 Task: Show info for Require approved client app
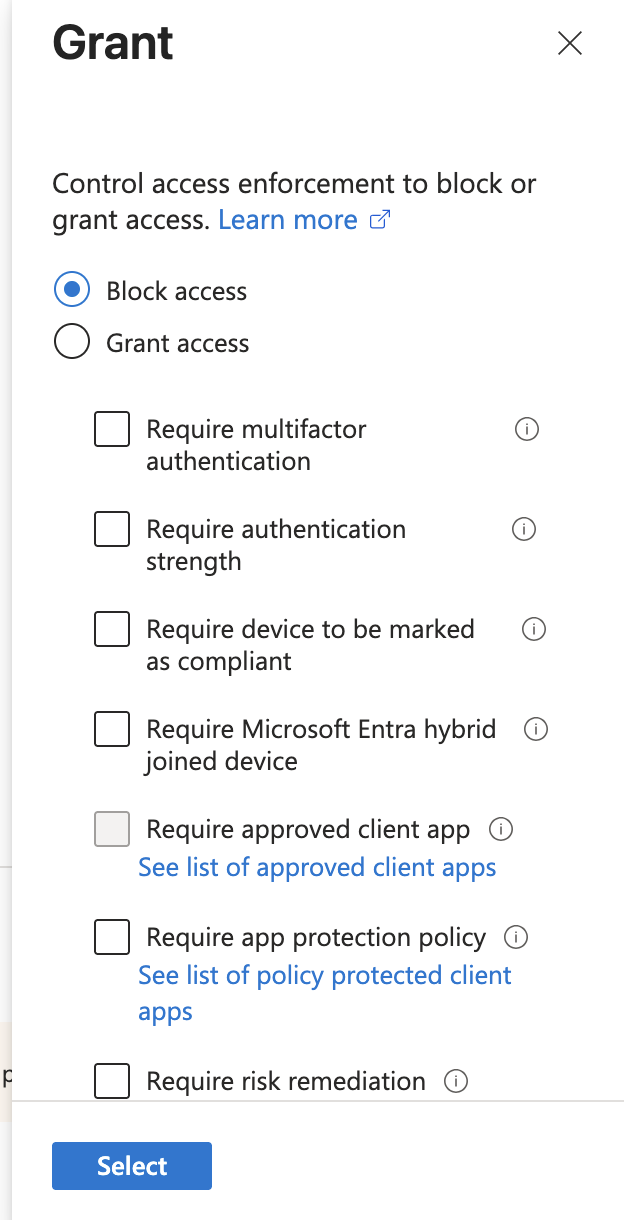[x=501, y=829]
